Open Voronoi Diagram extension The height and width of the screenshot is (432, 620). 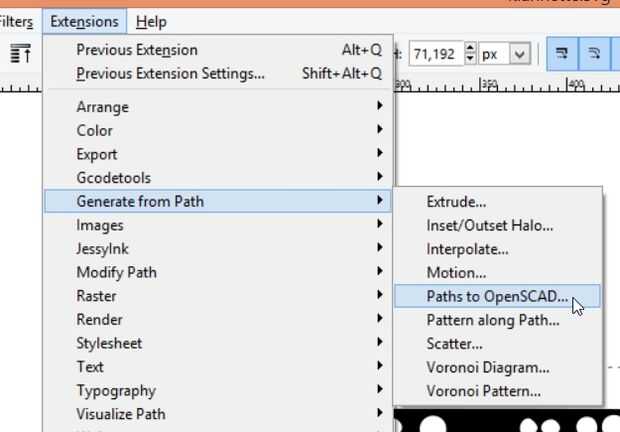(x=487, y=367)
